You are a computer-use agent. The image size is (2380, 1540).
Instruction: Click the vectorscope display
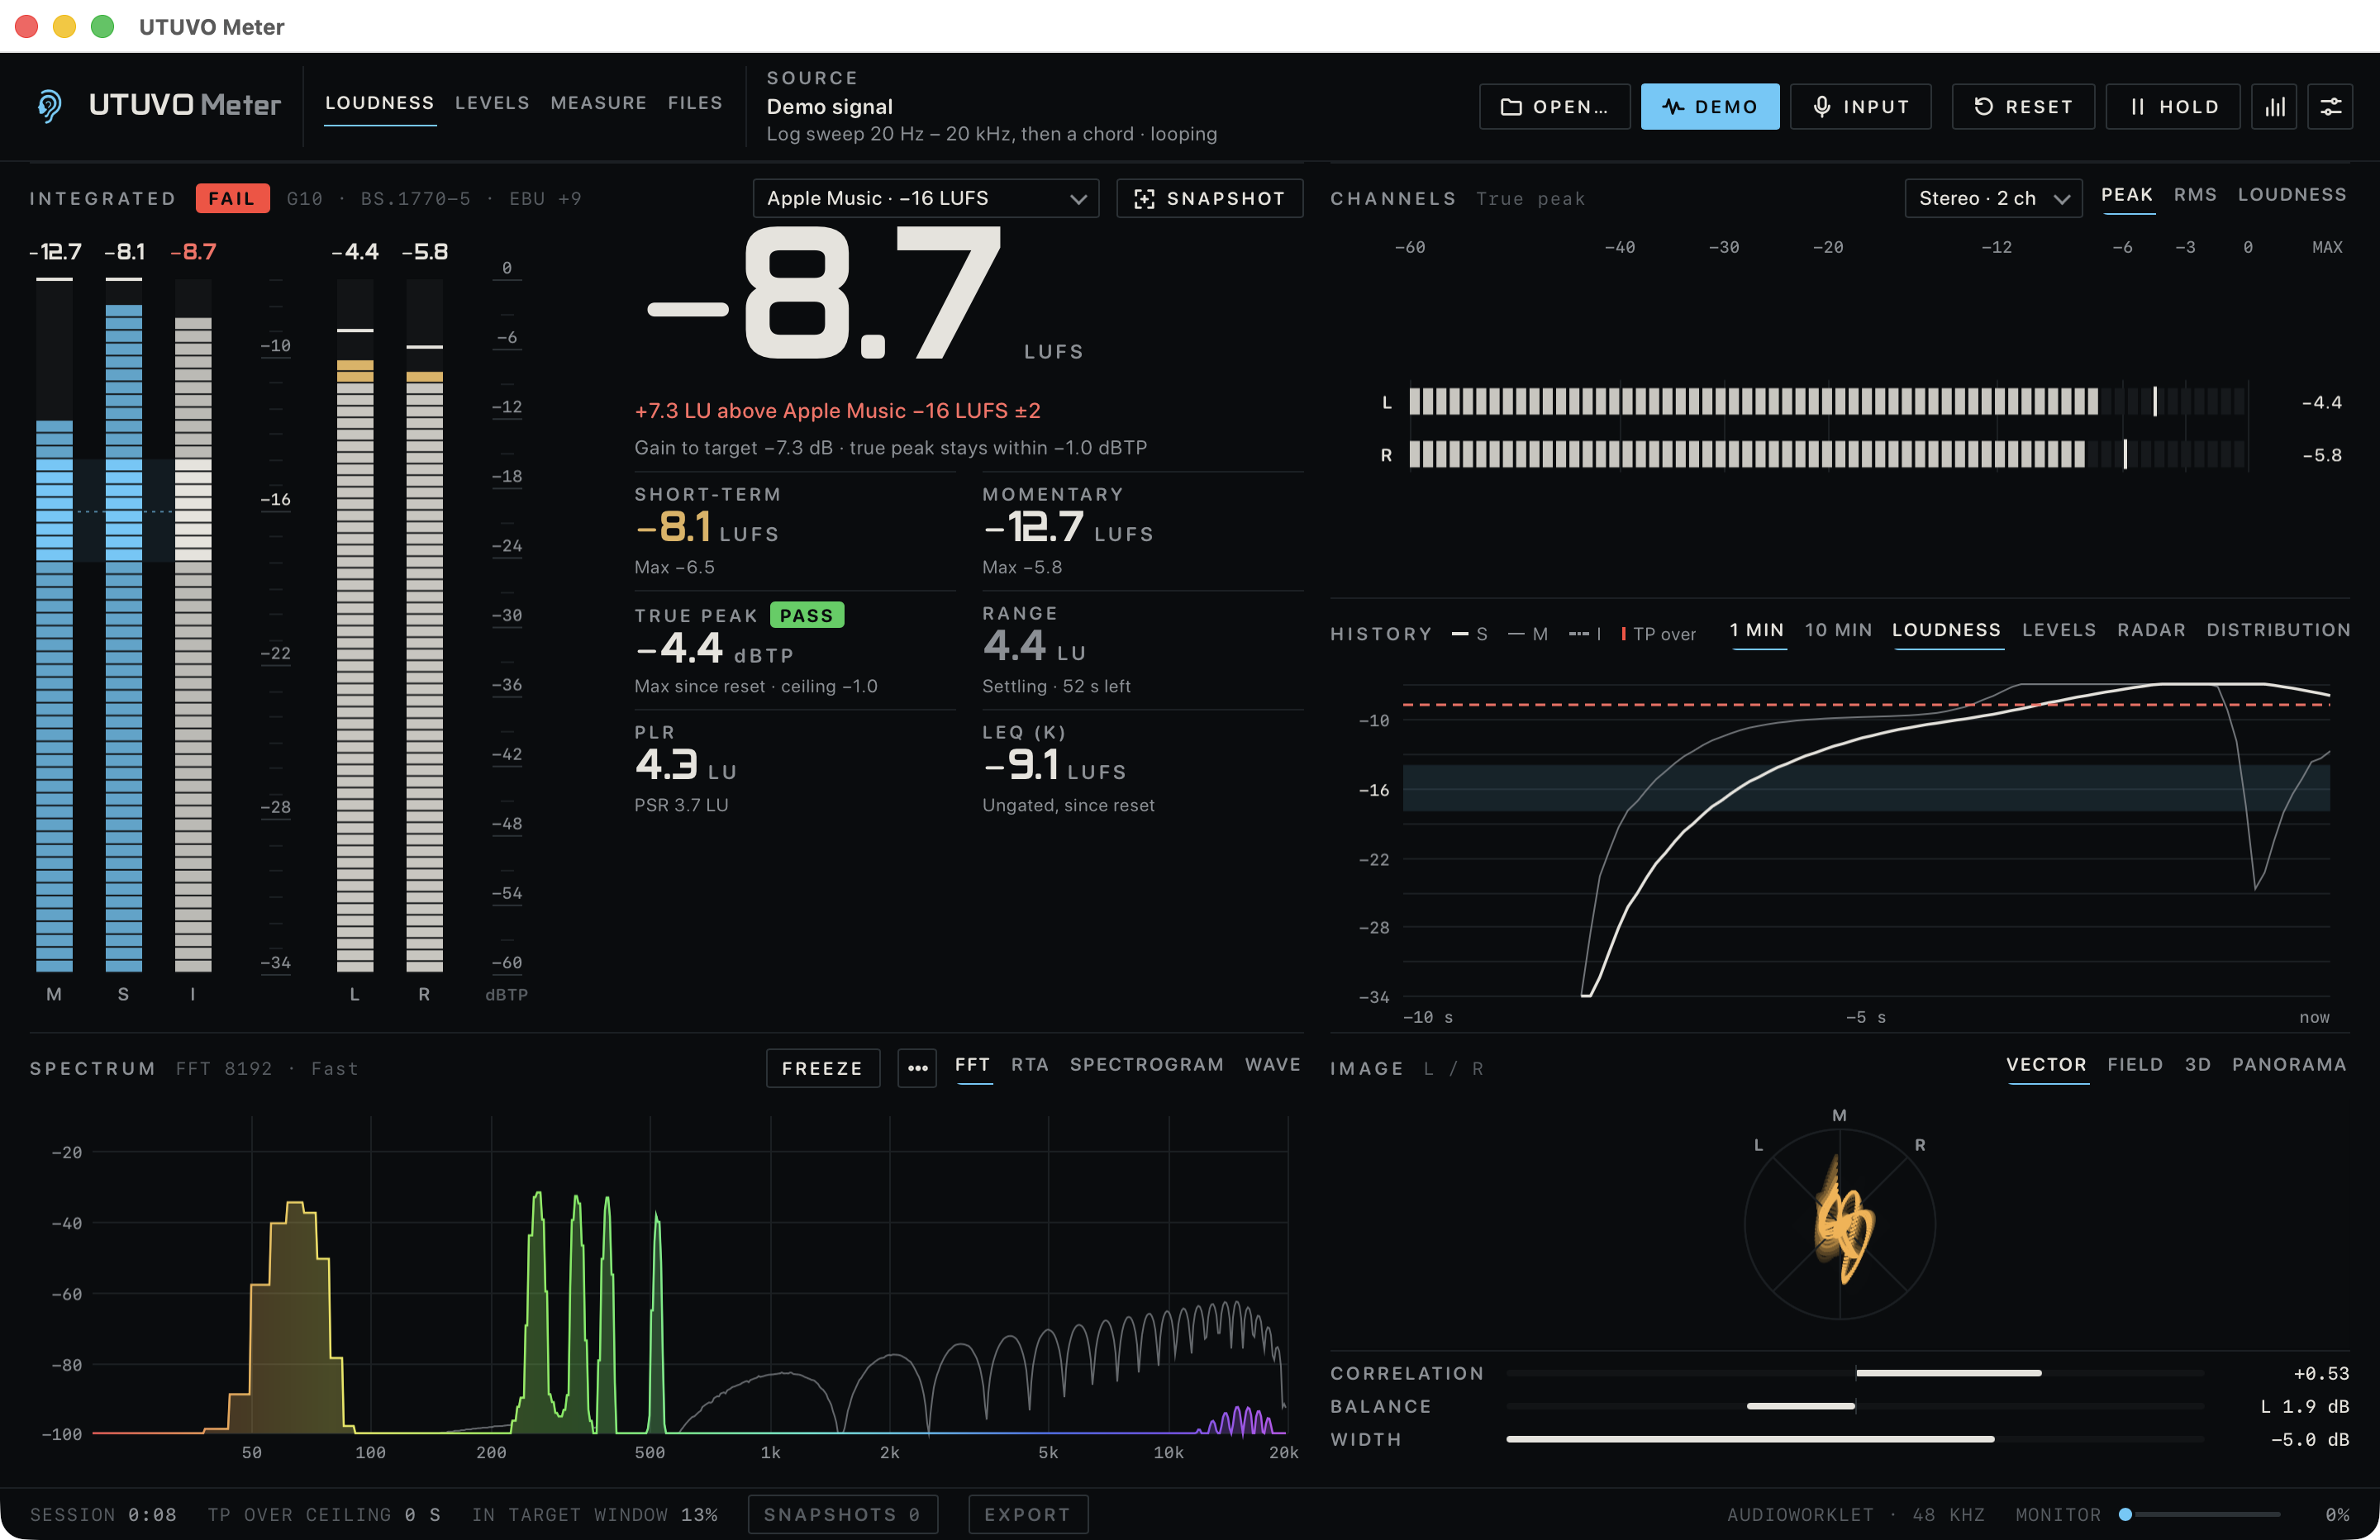(x=1840, y=1224)
